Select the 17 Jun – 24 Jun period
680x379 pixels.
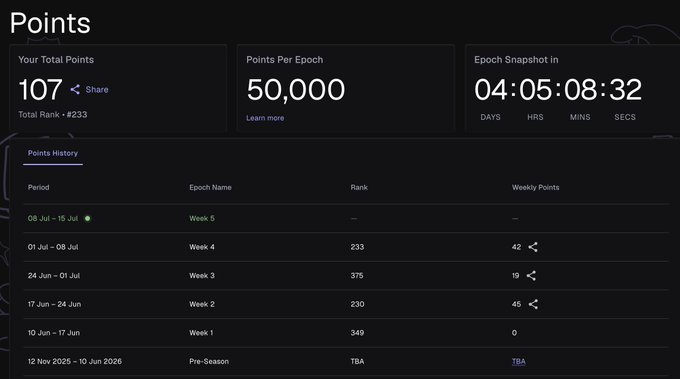[54, 304]
